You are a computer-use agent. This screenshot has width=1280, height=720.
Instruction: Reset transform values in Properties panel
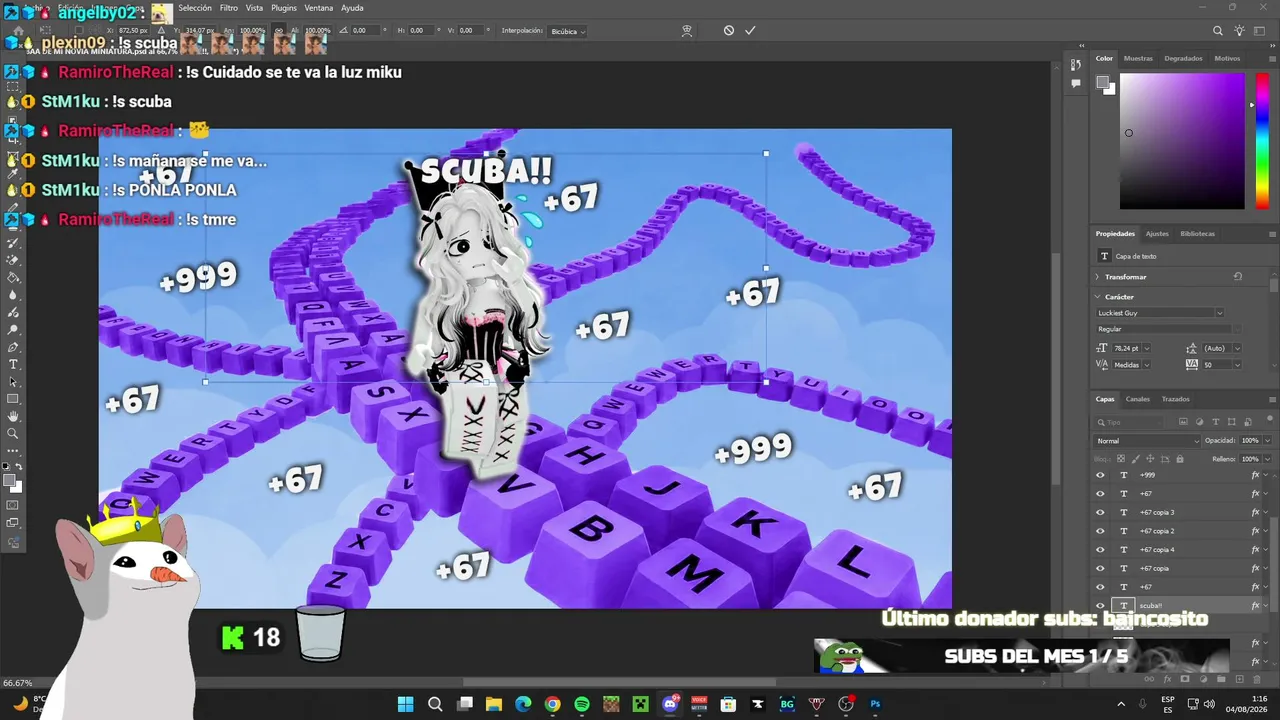pyautogui.click(x=1237, y=277)
